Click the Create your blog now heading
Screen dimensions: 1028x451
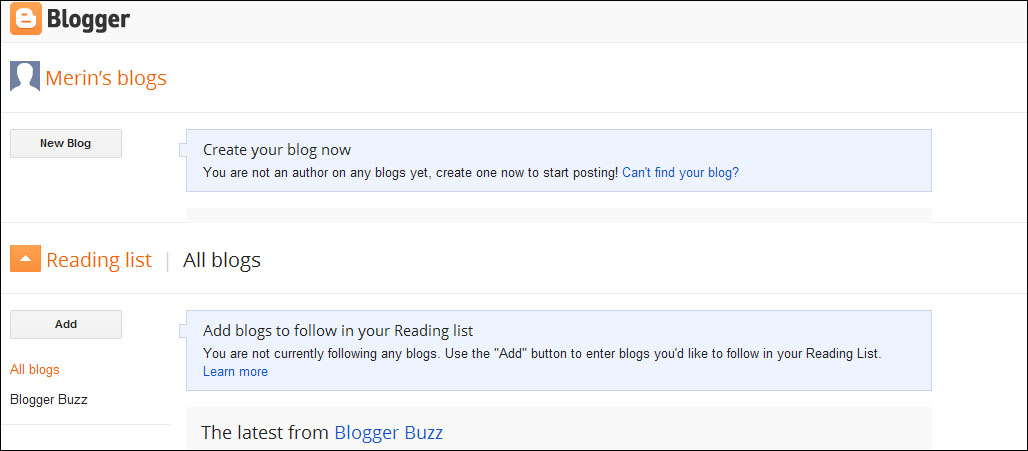pyautogui.click(x=277, y=150)
